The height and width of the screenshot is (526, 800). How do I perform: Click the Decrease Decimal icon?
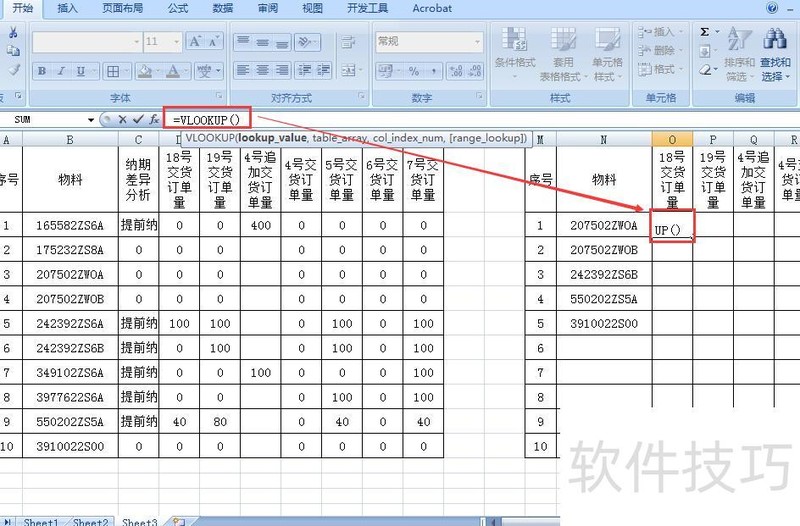475,71
